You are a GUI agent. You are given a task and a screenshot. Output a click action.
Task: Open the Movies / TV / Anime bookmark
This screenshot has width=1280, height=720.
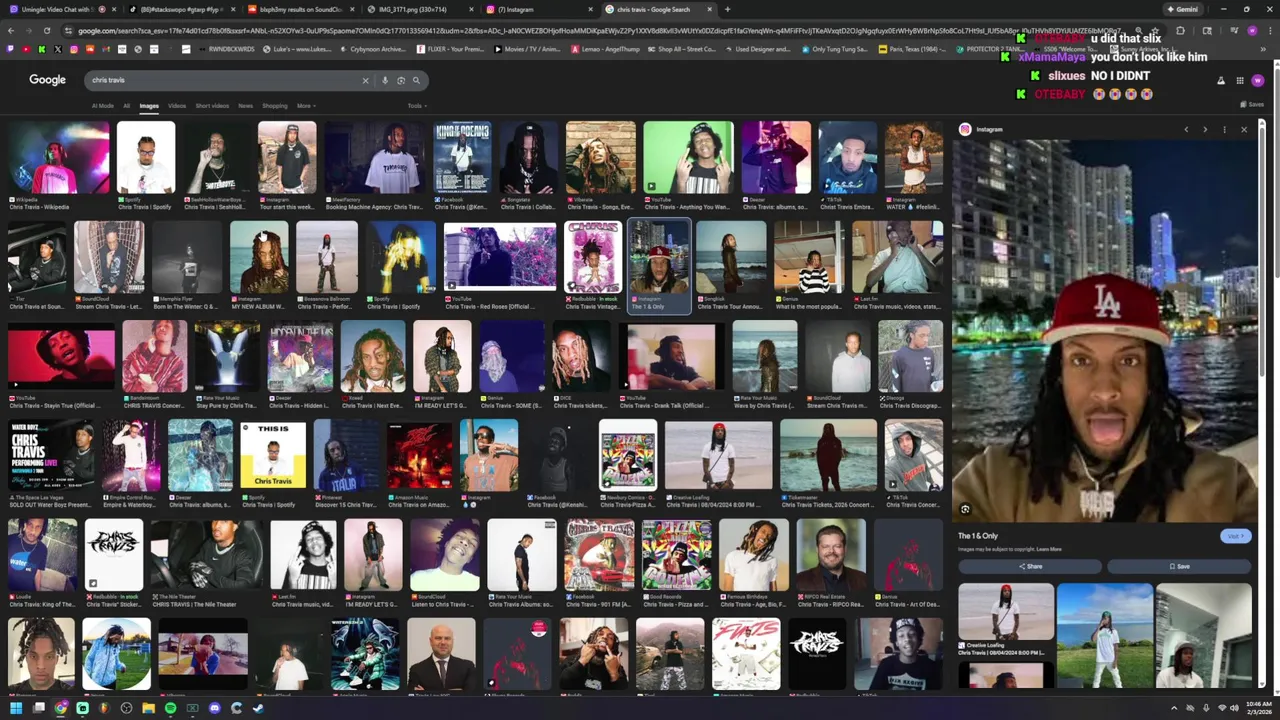point(527,49)
